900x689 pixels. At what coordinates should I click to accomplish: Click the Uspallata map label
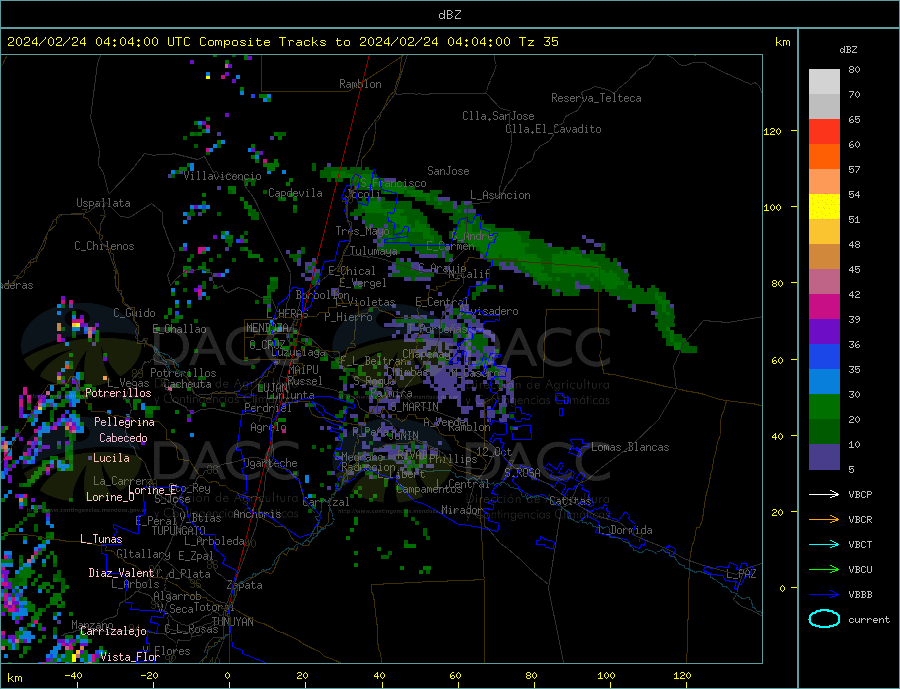tap(103, 203)
